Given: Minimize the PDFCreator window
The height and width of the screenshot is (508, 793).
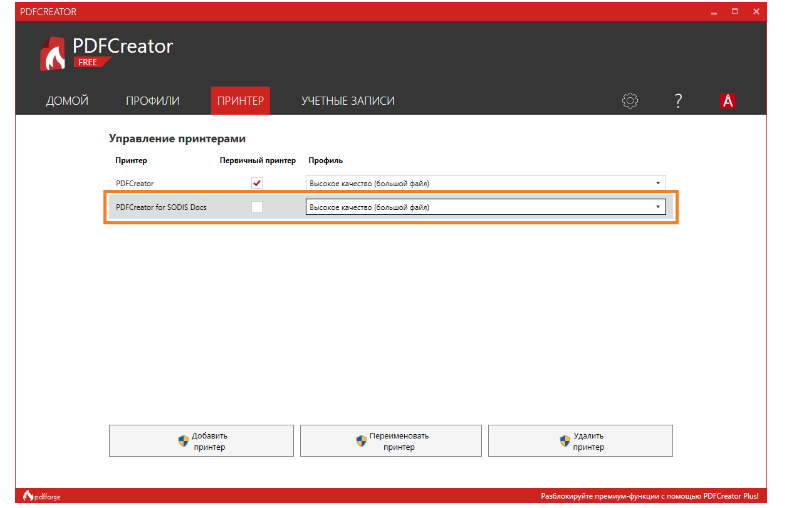Looking at the screenshot, I should (714, 12).
